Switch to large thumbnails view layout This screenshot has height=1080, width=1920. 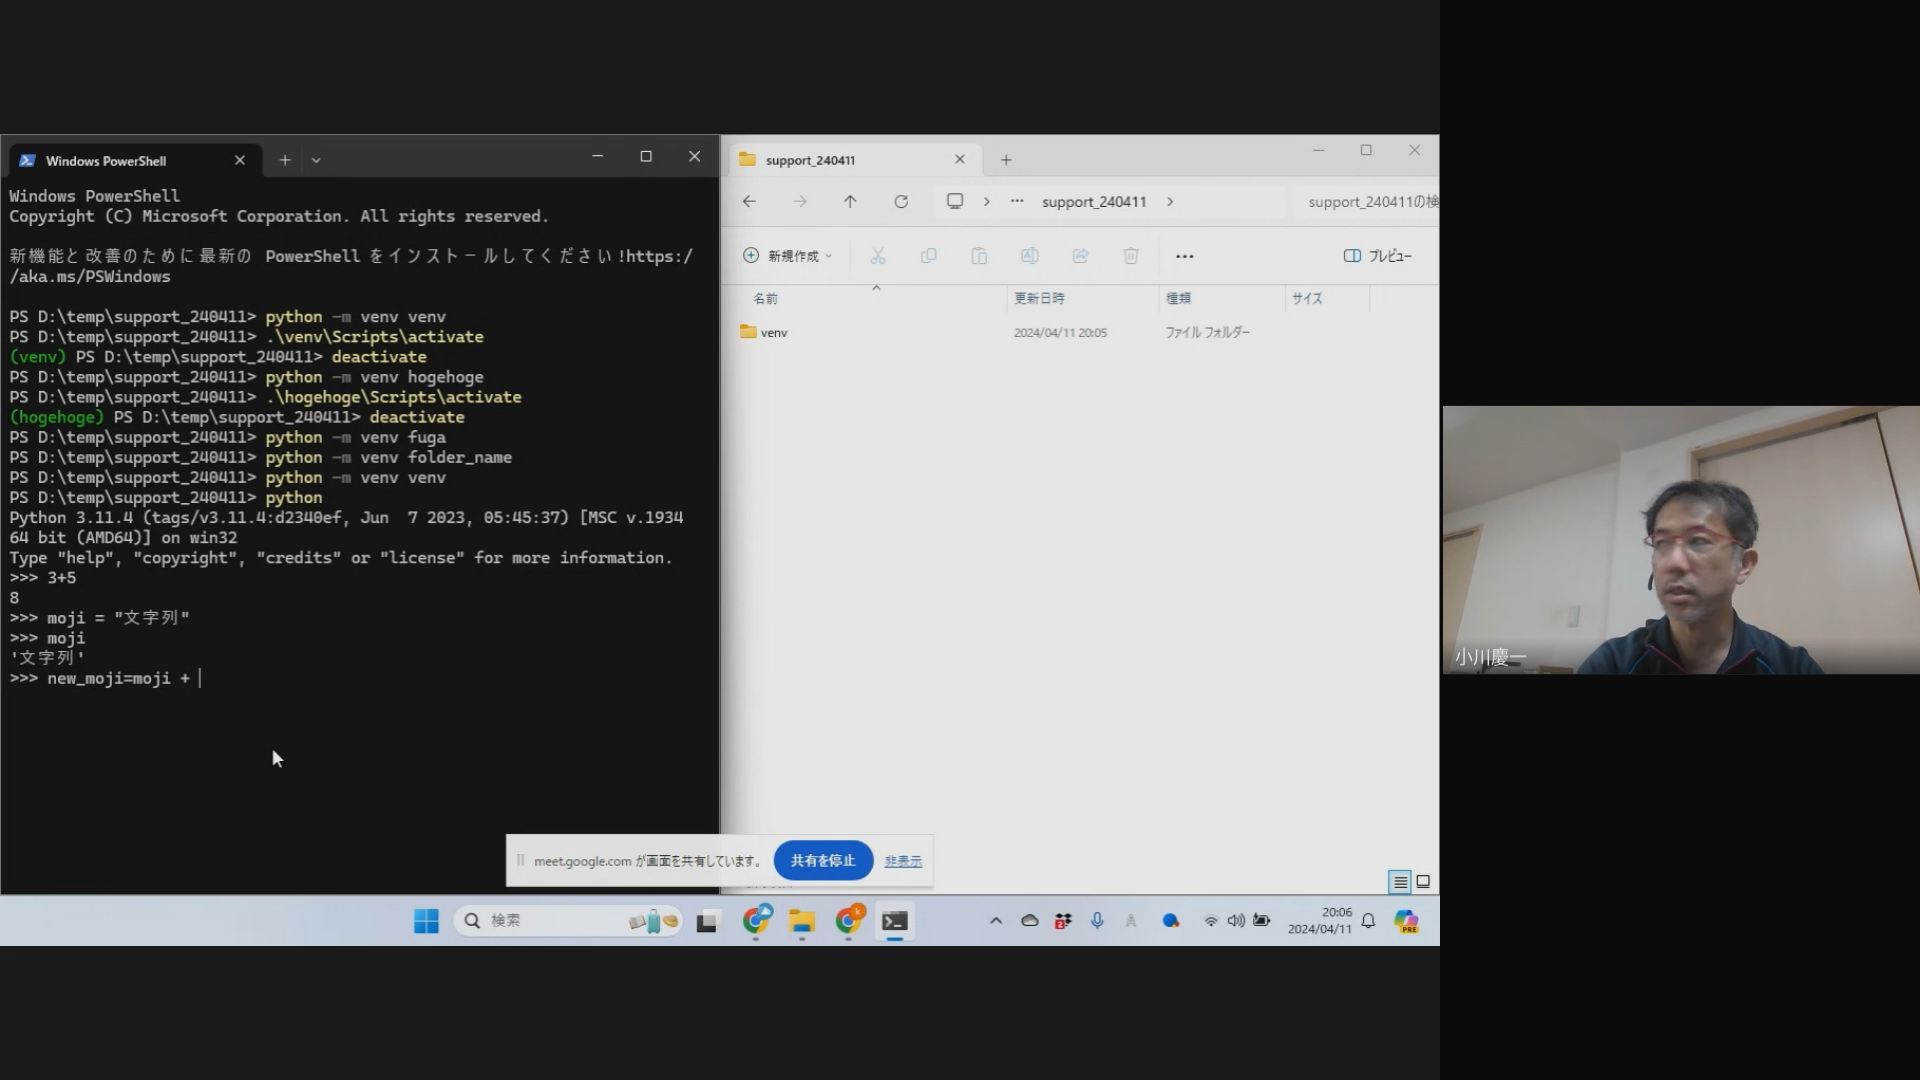pyautogui.click(x=1423, y=882)
